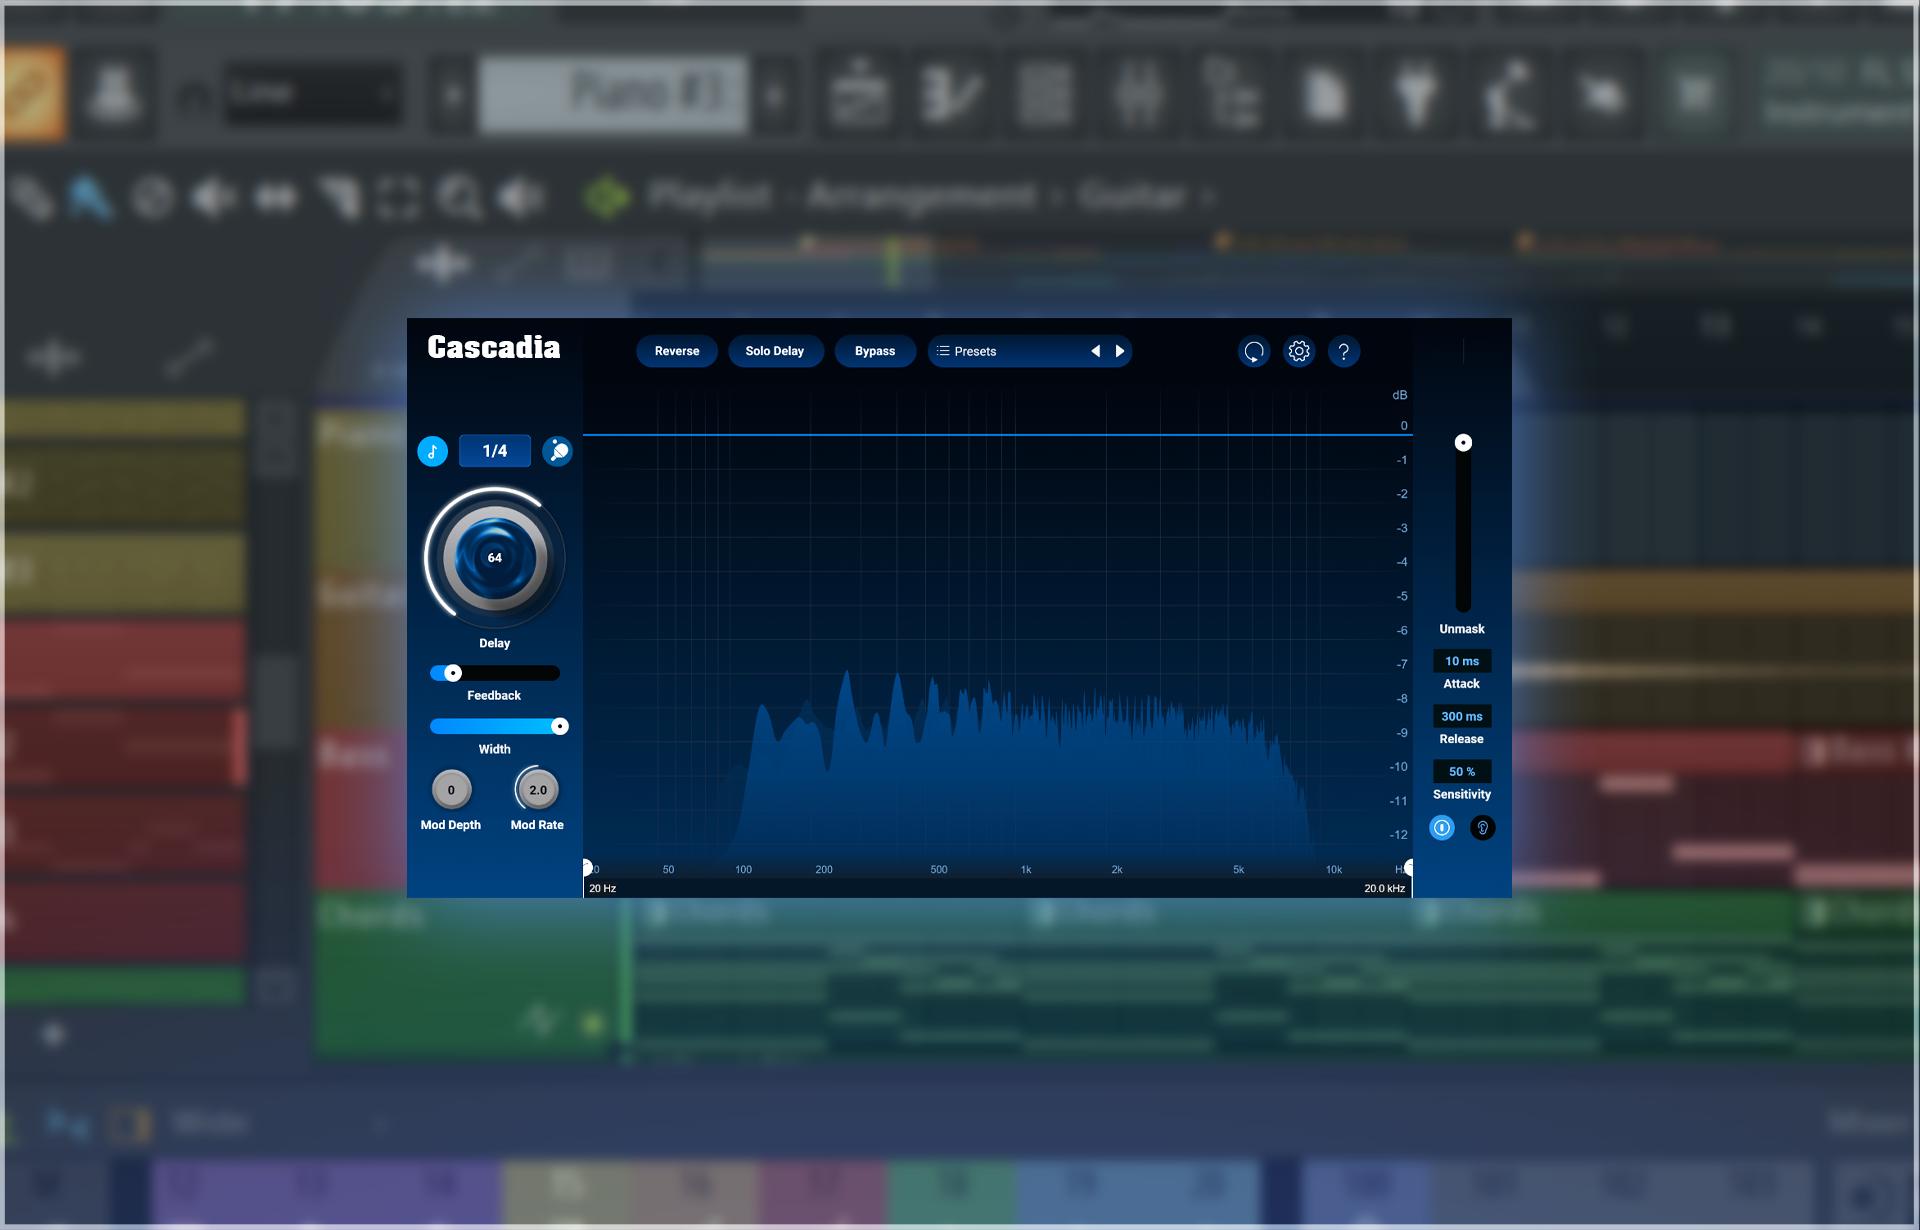
Task: Toggle the Bypass button
Action: [875, 351]
